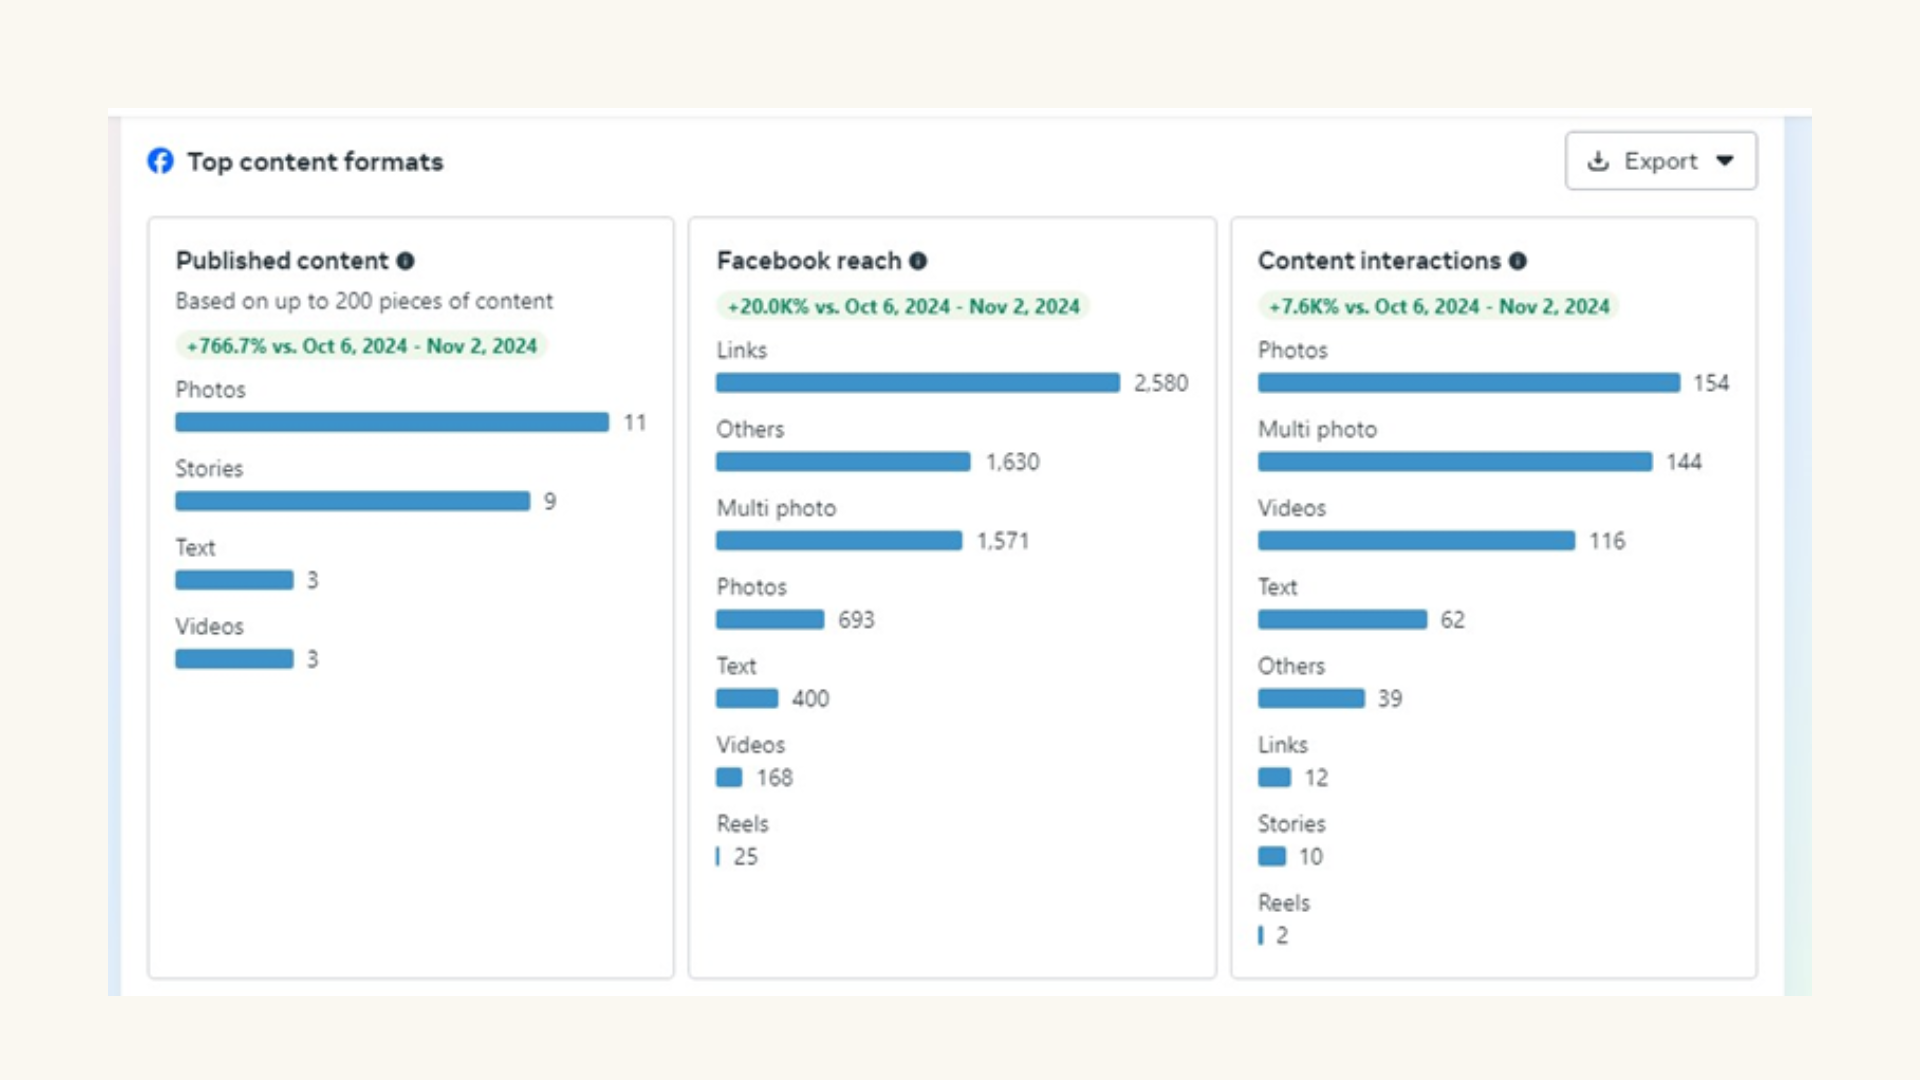Click the Links reach bar showing 2,580
Image resolution: width=1920 pixels, height=1080 pixels.
917,383
